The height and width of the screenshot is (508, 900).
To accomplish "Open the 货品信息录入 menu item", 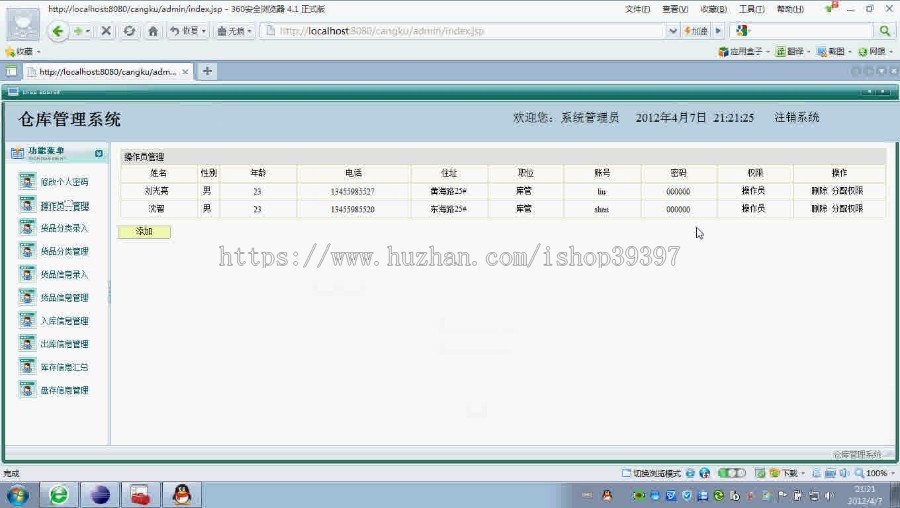I will [x=64, y=275].
